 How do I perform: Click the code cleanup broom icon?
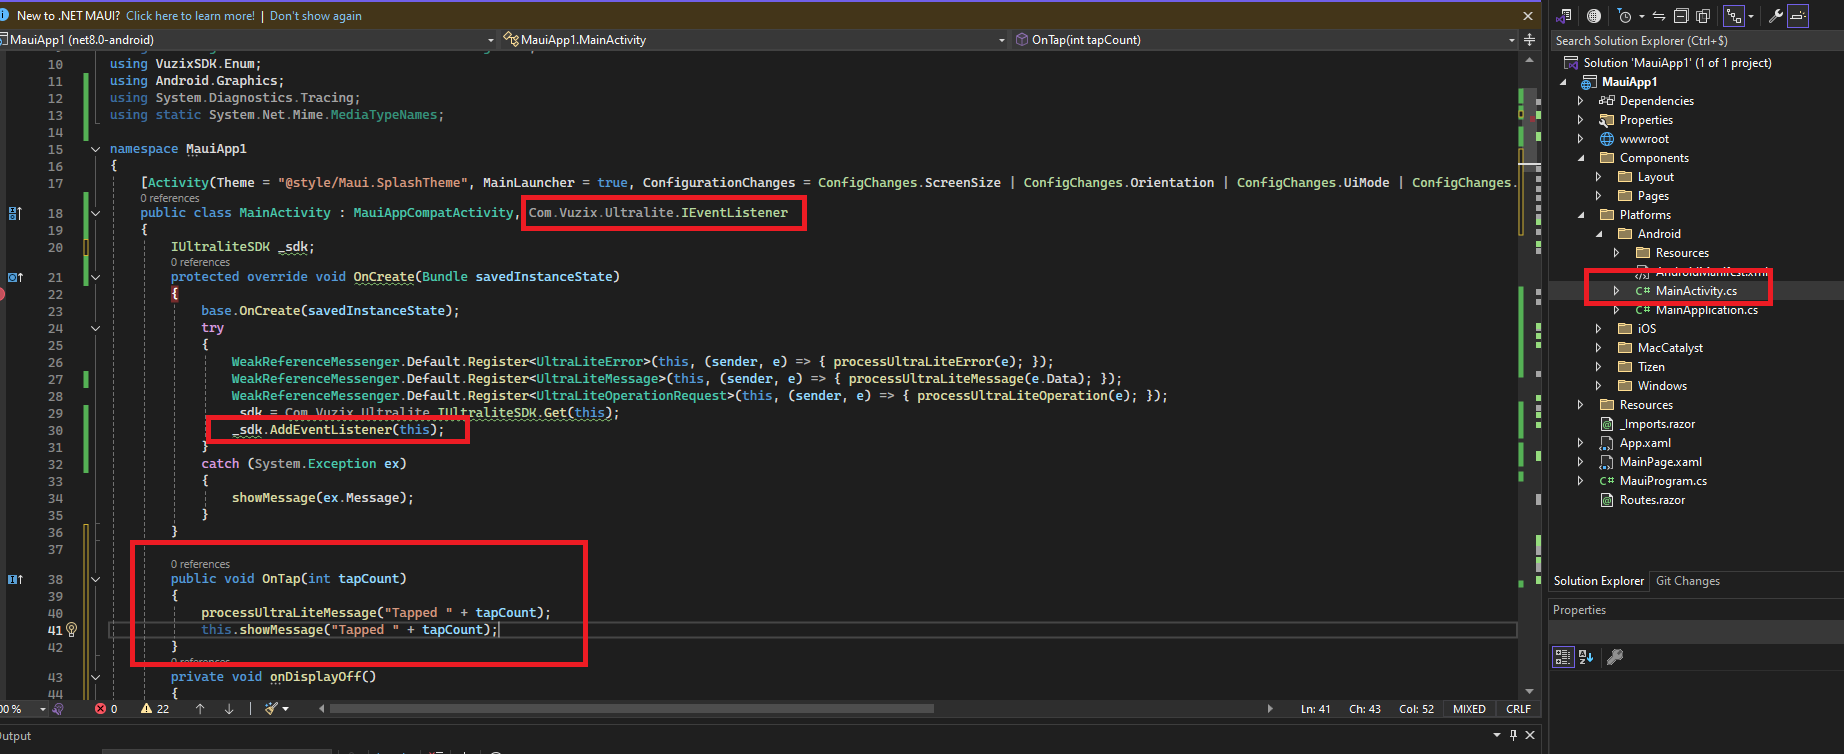(x=271, y=709)
